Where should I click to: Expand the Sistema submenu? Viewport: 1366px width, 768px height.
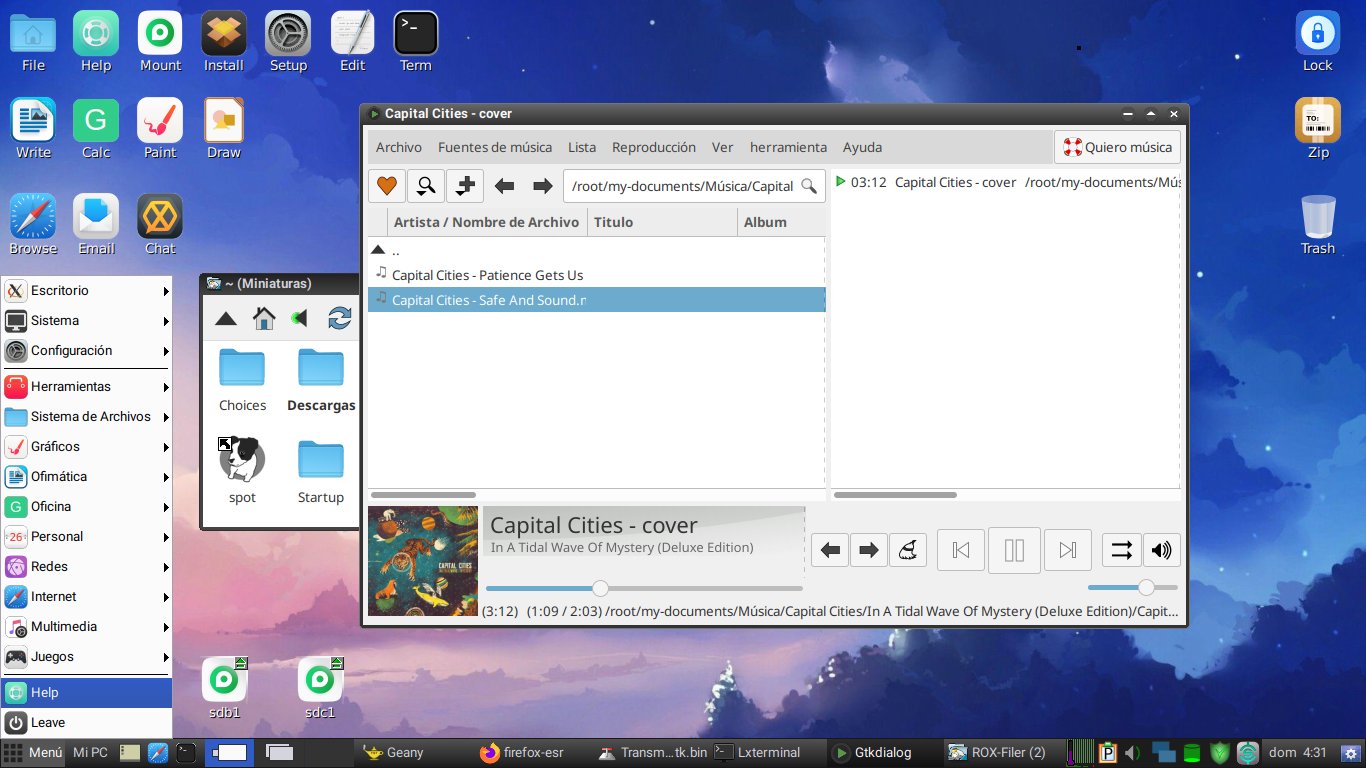[87, 321]
